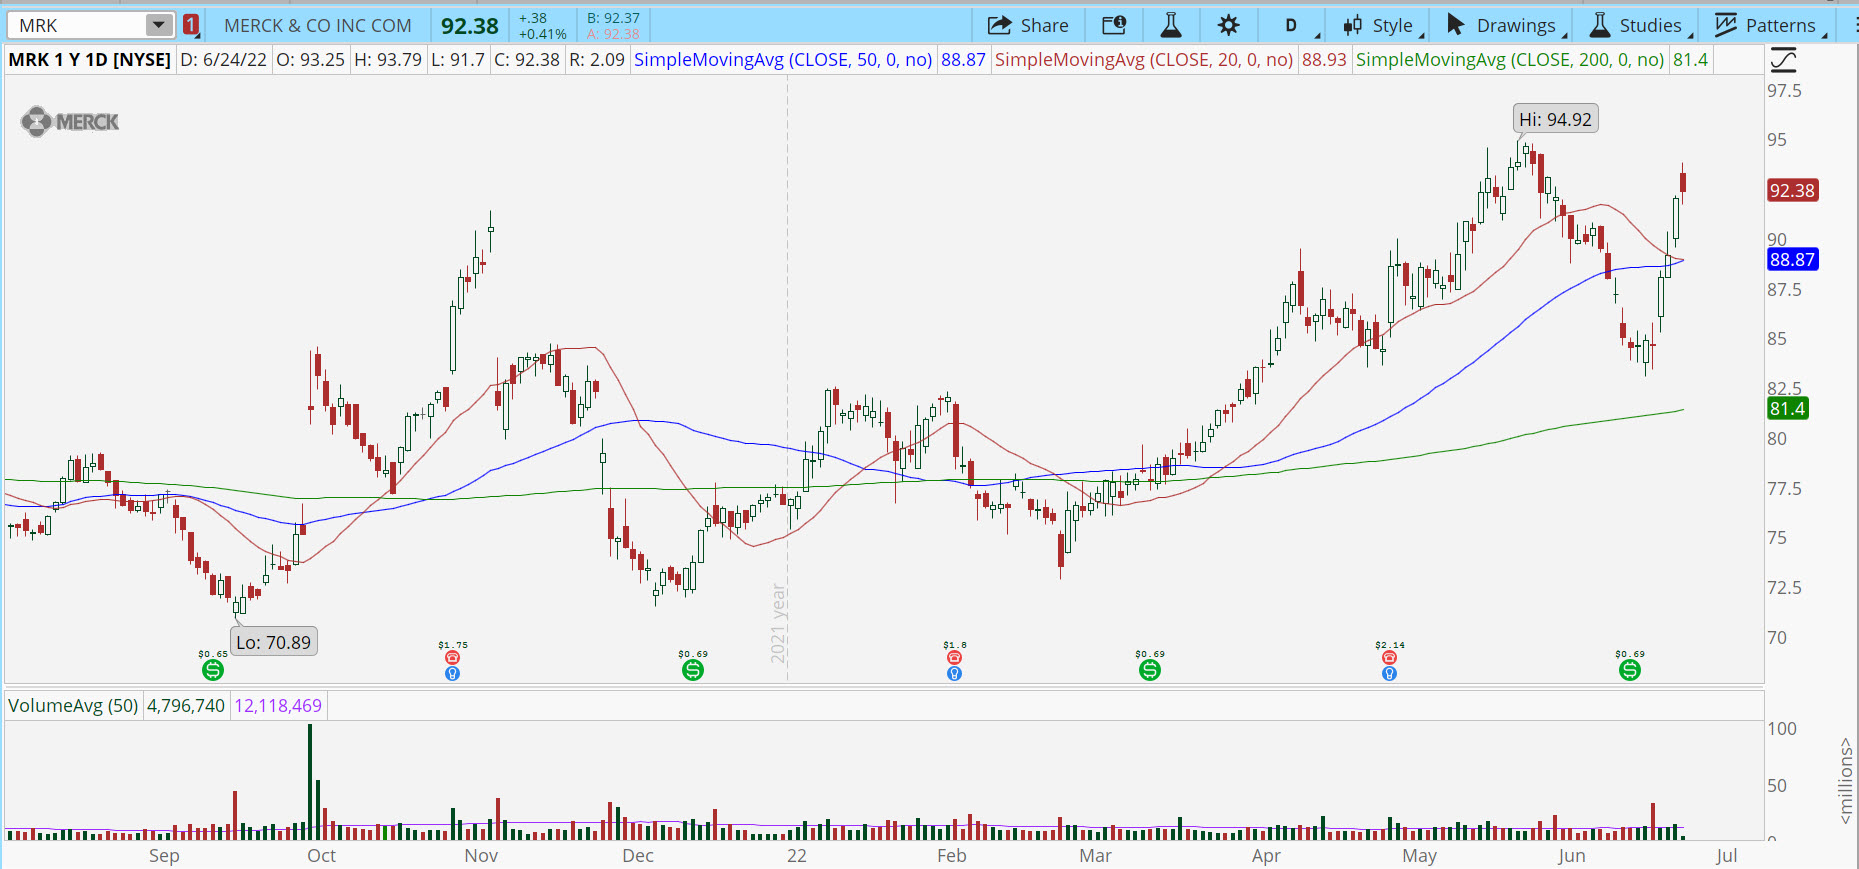Click the 97.5 price axis label

(1784, 91)
